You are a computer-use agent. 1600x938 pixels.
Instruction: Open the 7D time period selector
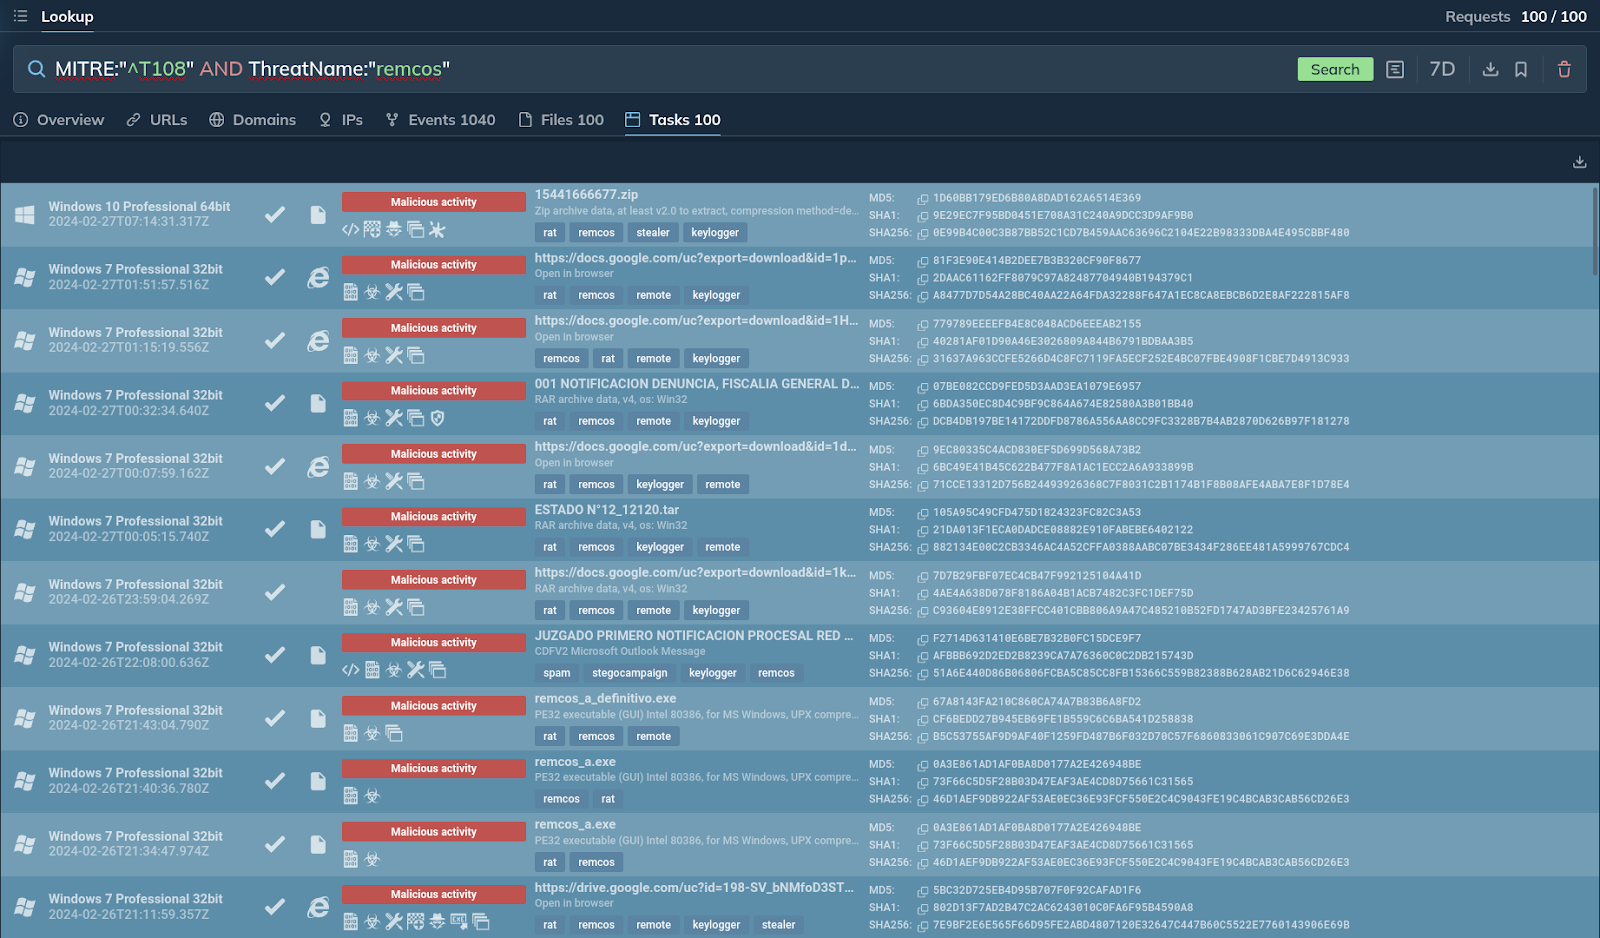1442,69
